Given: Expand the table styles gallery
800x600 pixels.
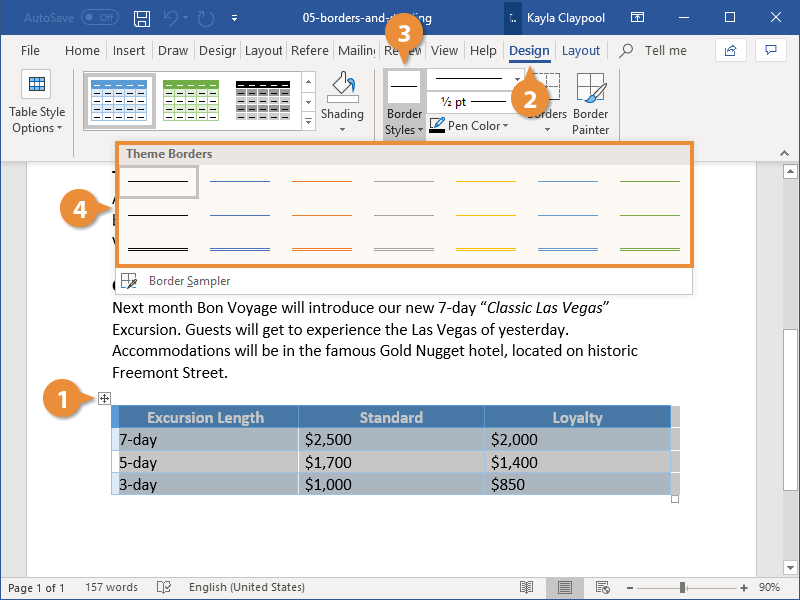Looking at the screenshot, I should (307, 120).
